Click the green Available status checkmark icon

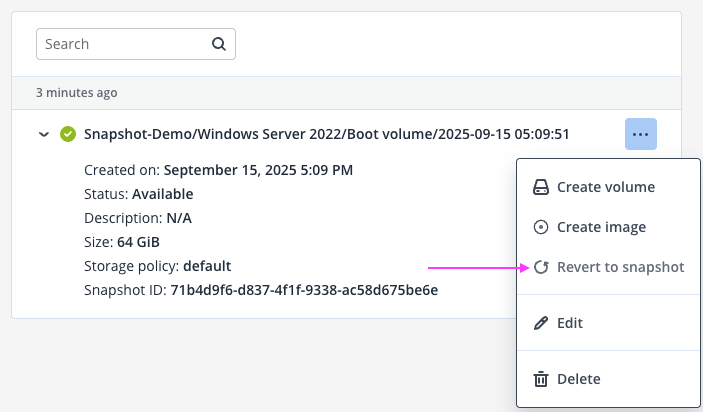(68, 134)
